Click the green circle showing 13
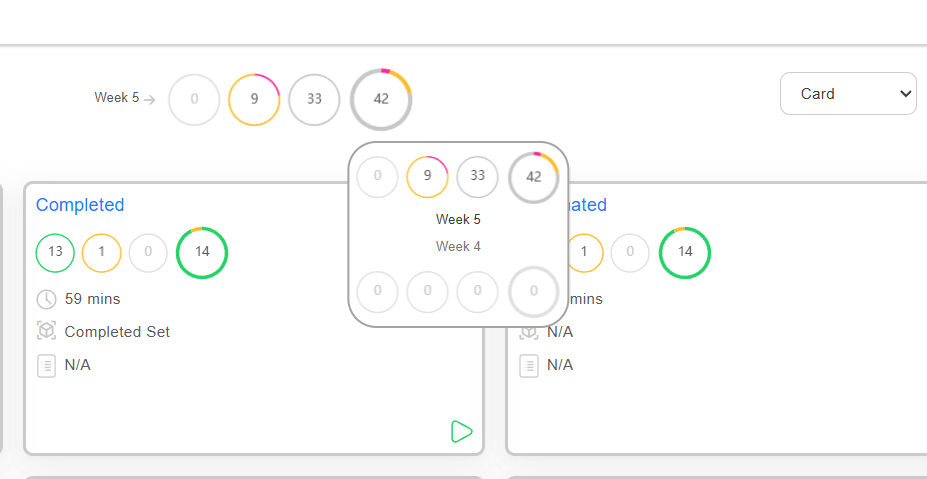This screenshot has width=927, height=479. [x=55, y=252]
